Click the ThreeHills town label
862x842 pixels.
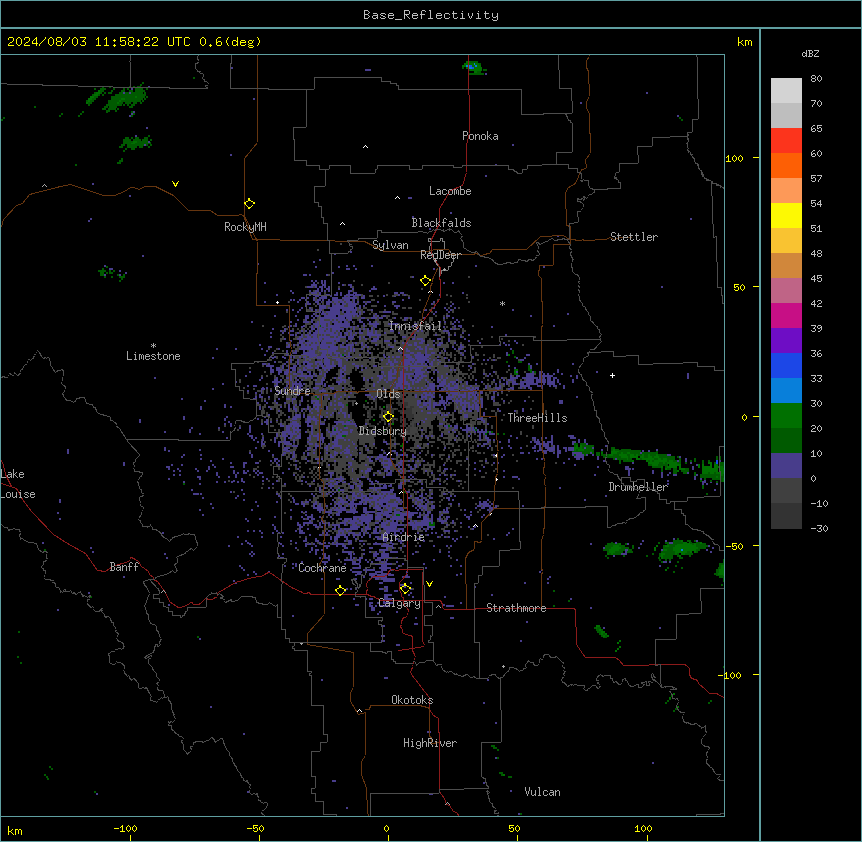(x=537, y=418)
